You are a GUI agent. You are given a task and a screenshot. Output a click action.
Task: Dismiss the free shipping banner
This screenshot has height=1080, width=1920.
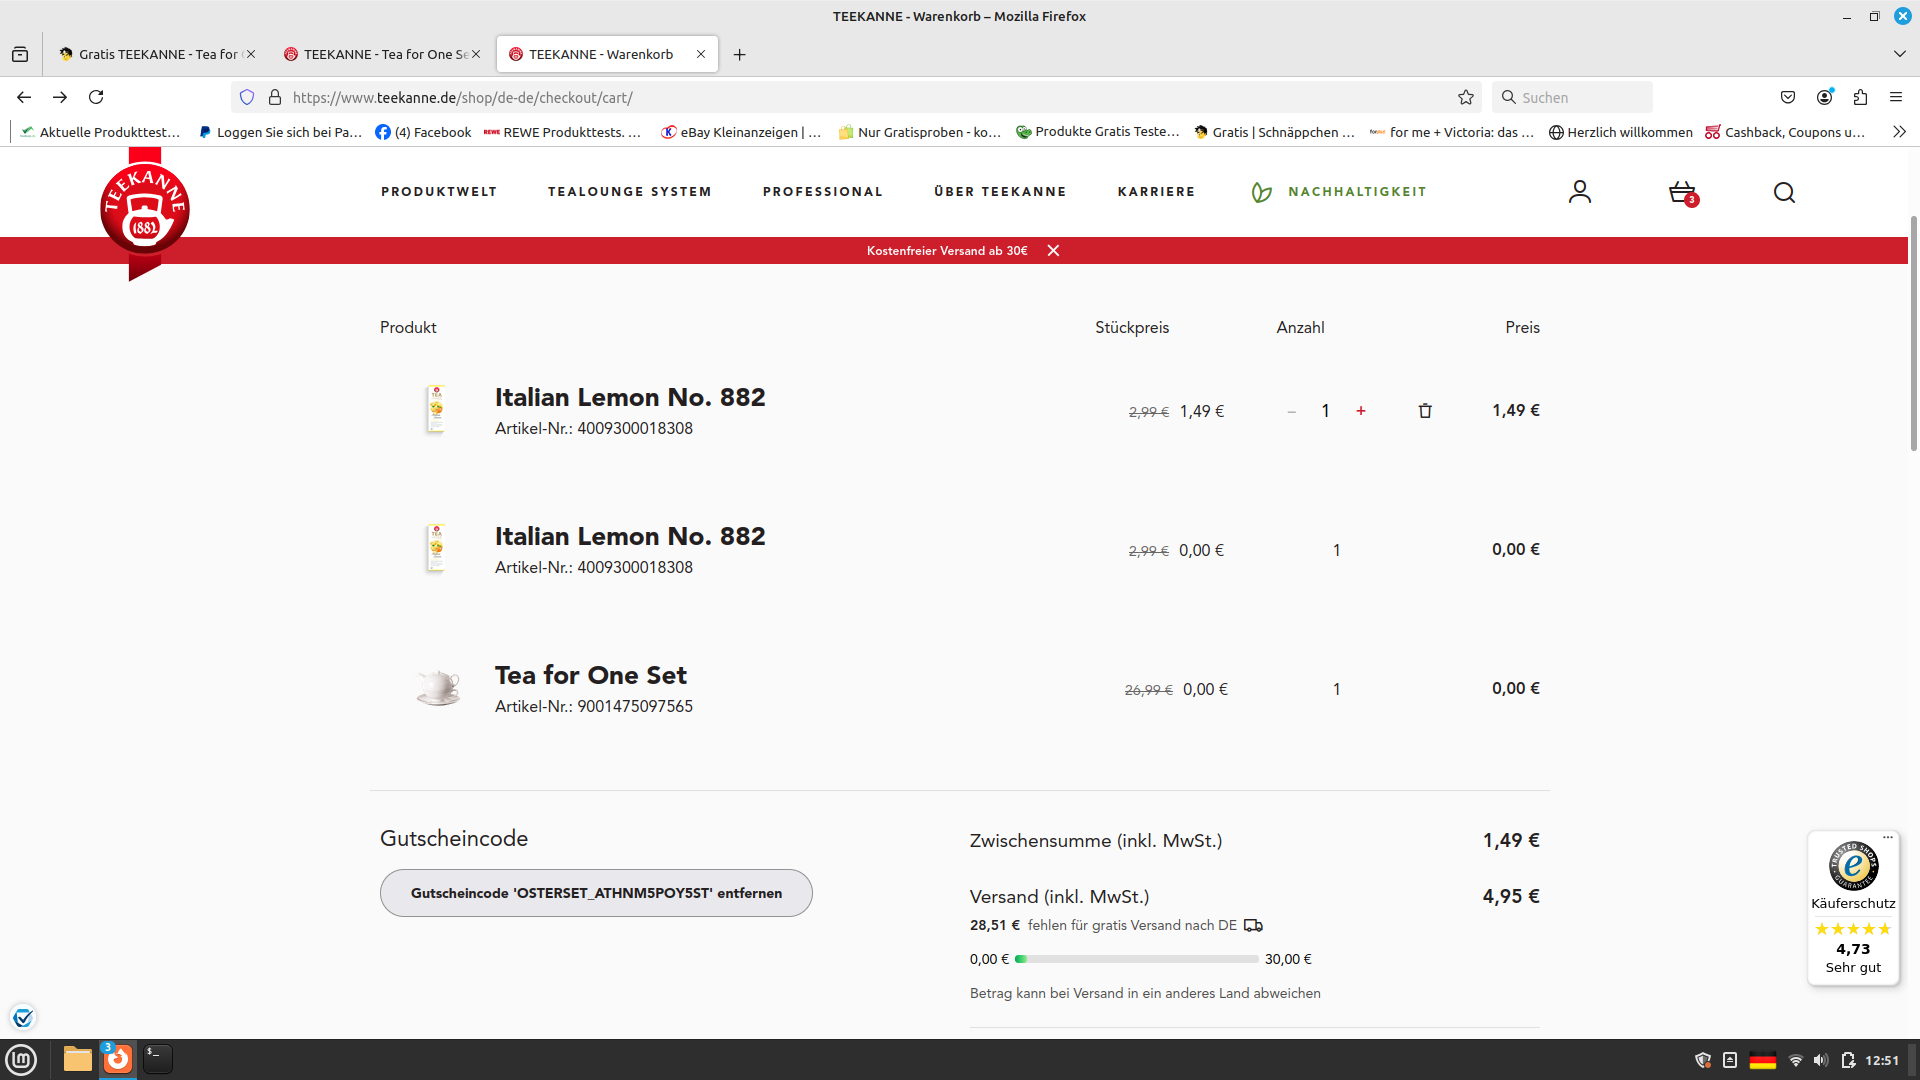(1053, 250)
